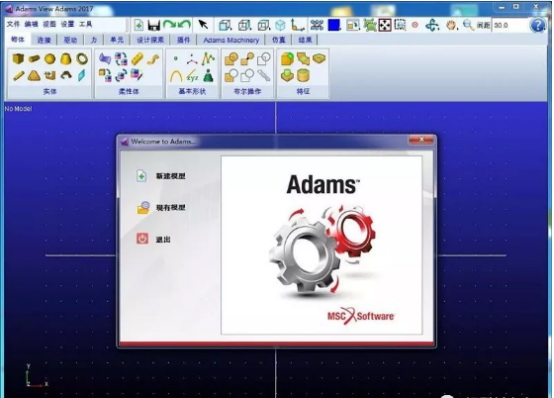Switch to the 结果 tab
The height and width of the screenshot is (398, 554).
tap(305, 40)
